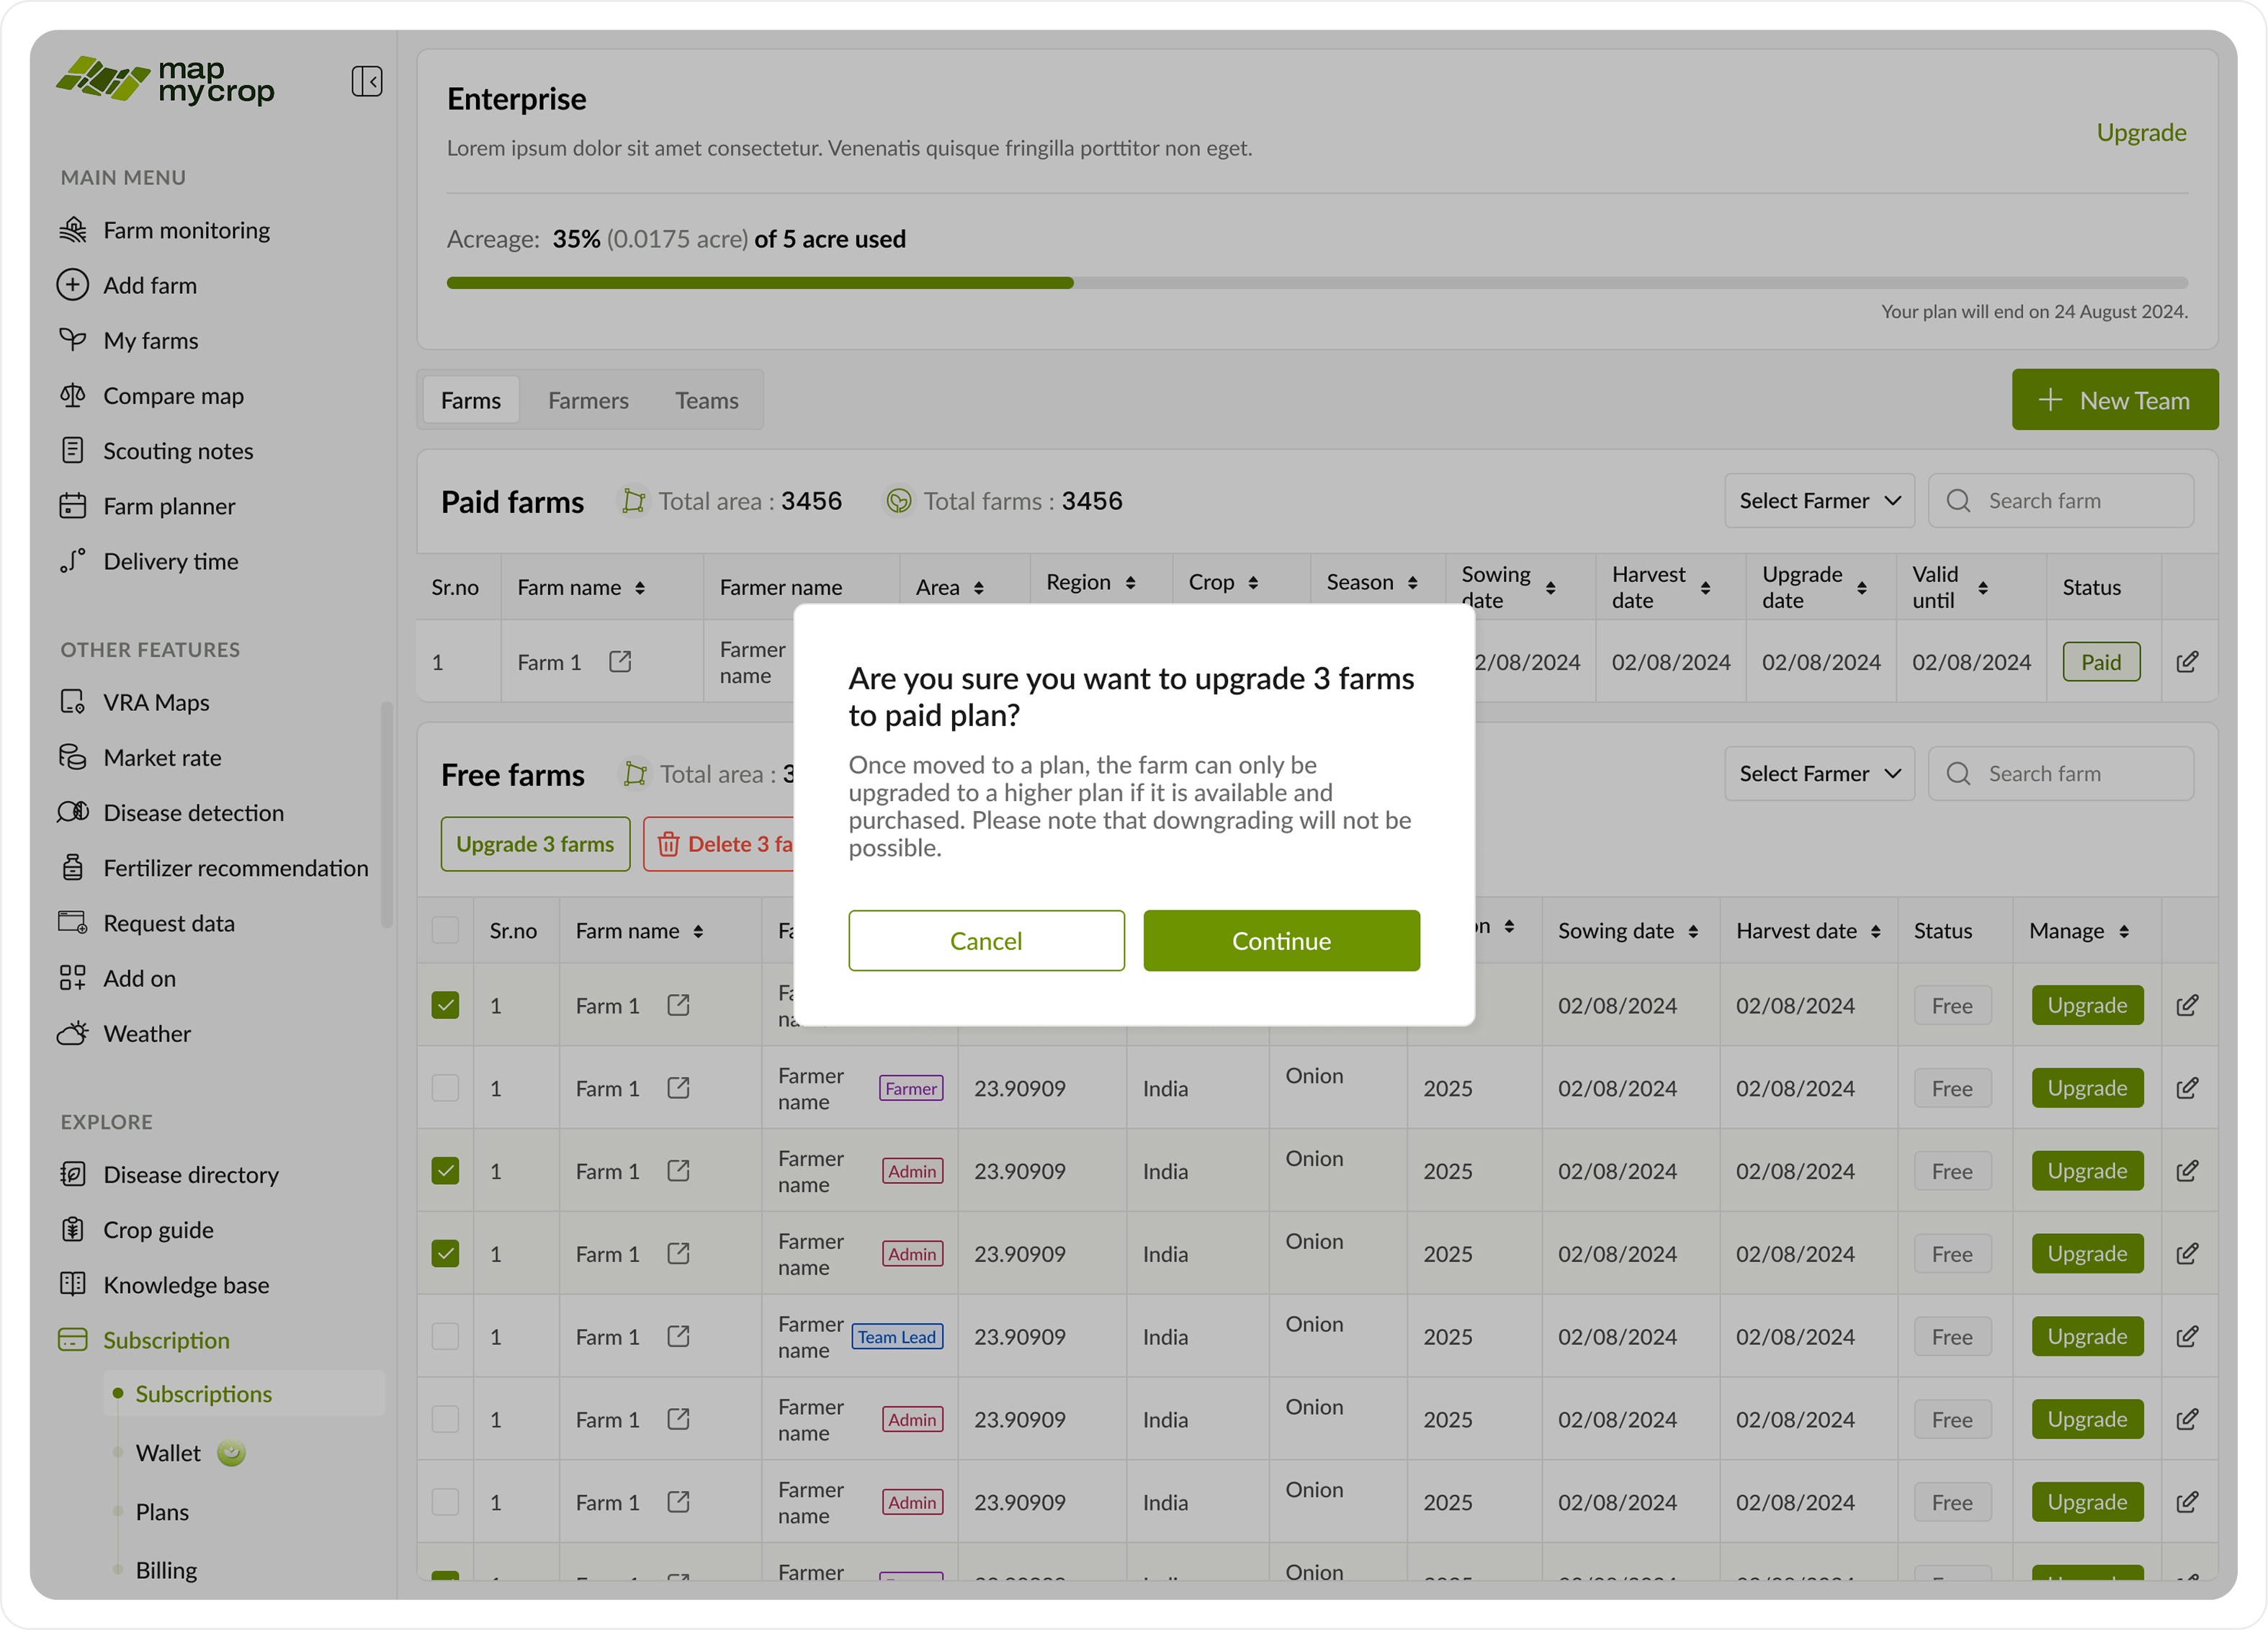Image resolution: width=2268 pixels, height=1630 pixels.
Task: Open the Select Farmer dropdown in Paid farms
Action: tap(1818, 501)
